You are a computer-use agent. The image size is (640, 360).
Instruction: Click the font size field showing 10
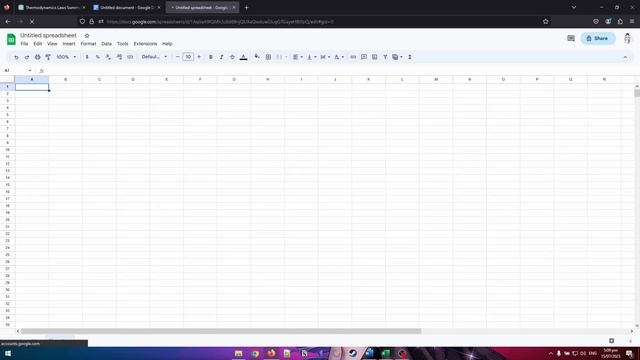(x=188, y=57)
